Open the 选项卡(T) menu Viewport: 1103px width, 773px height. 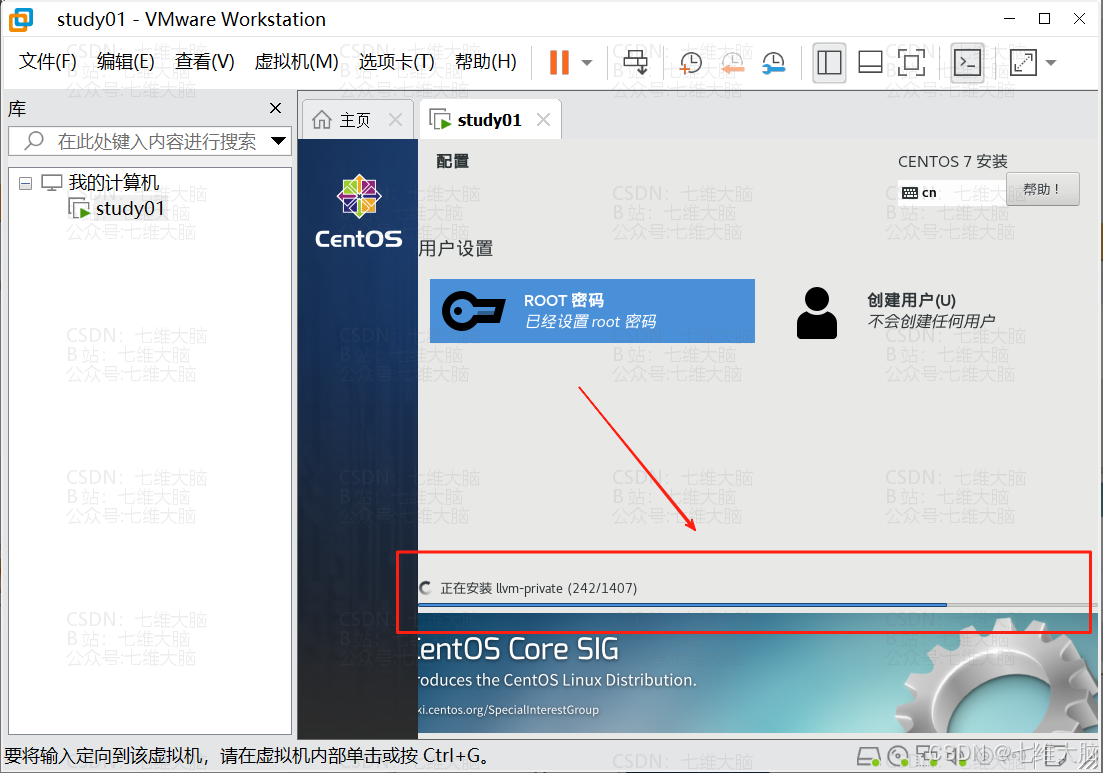click(397, 62)
